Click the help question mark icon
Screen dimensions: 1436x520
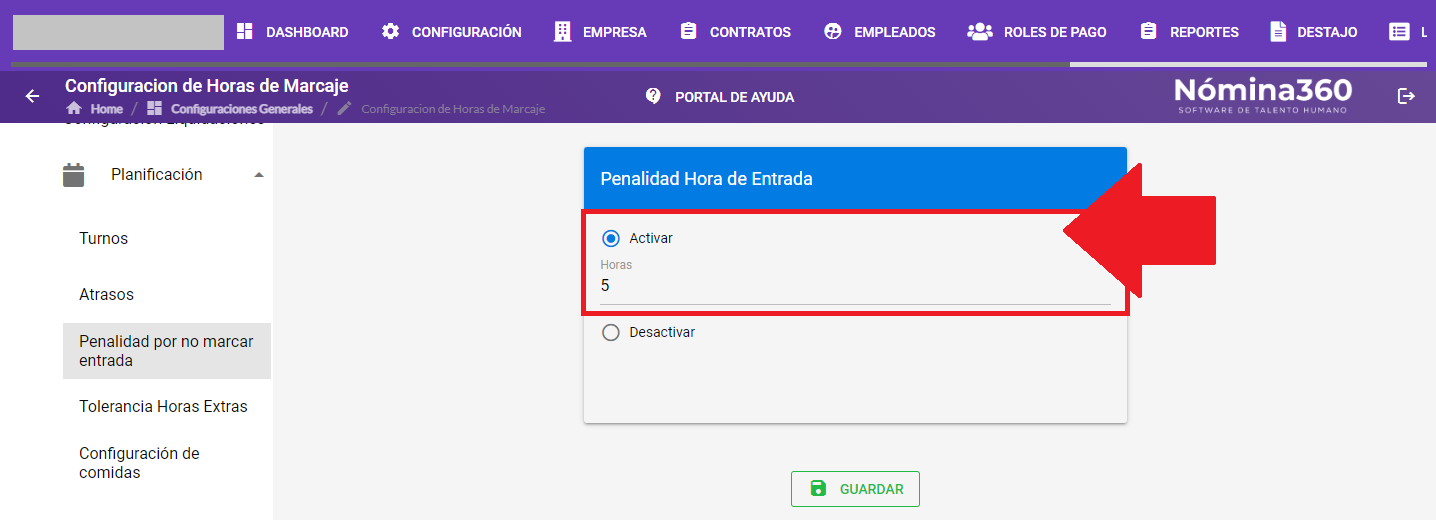point(653,96)
